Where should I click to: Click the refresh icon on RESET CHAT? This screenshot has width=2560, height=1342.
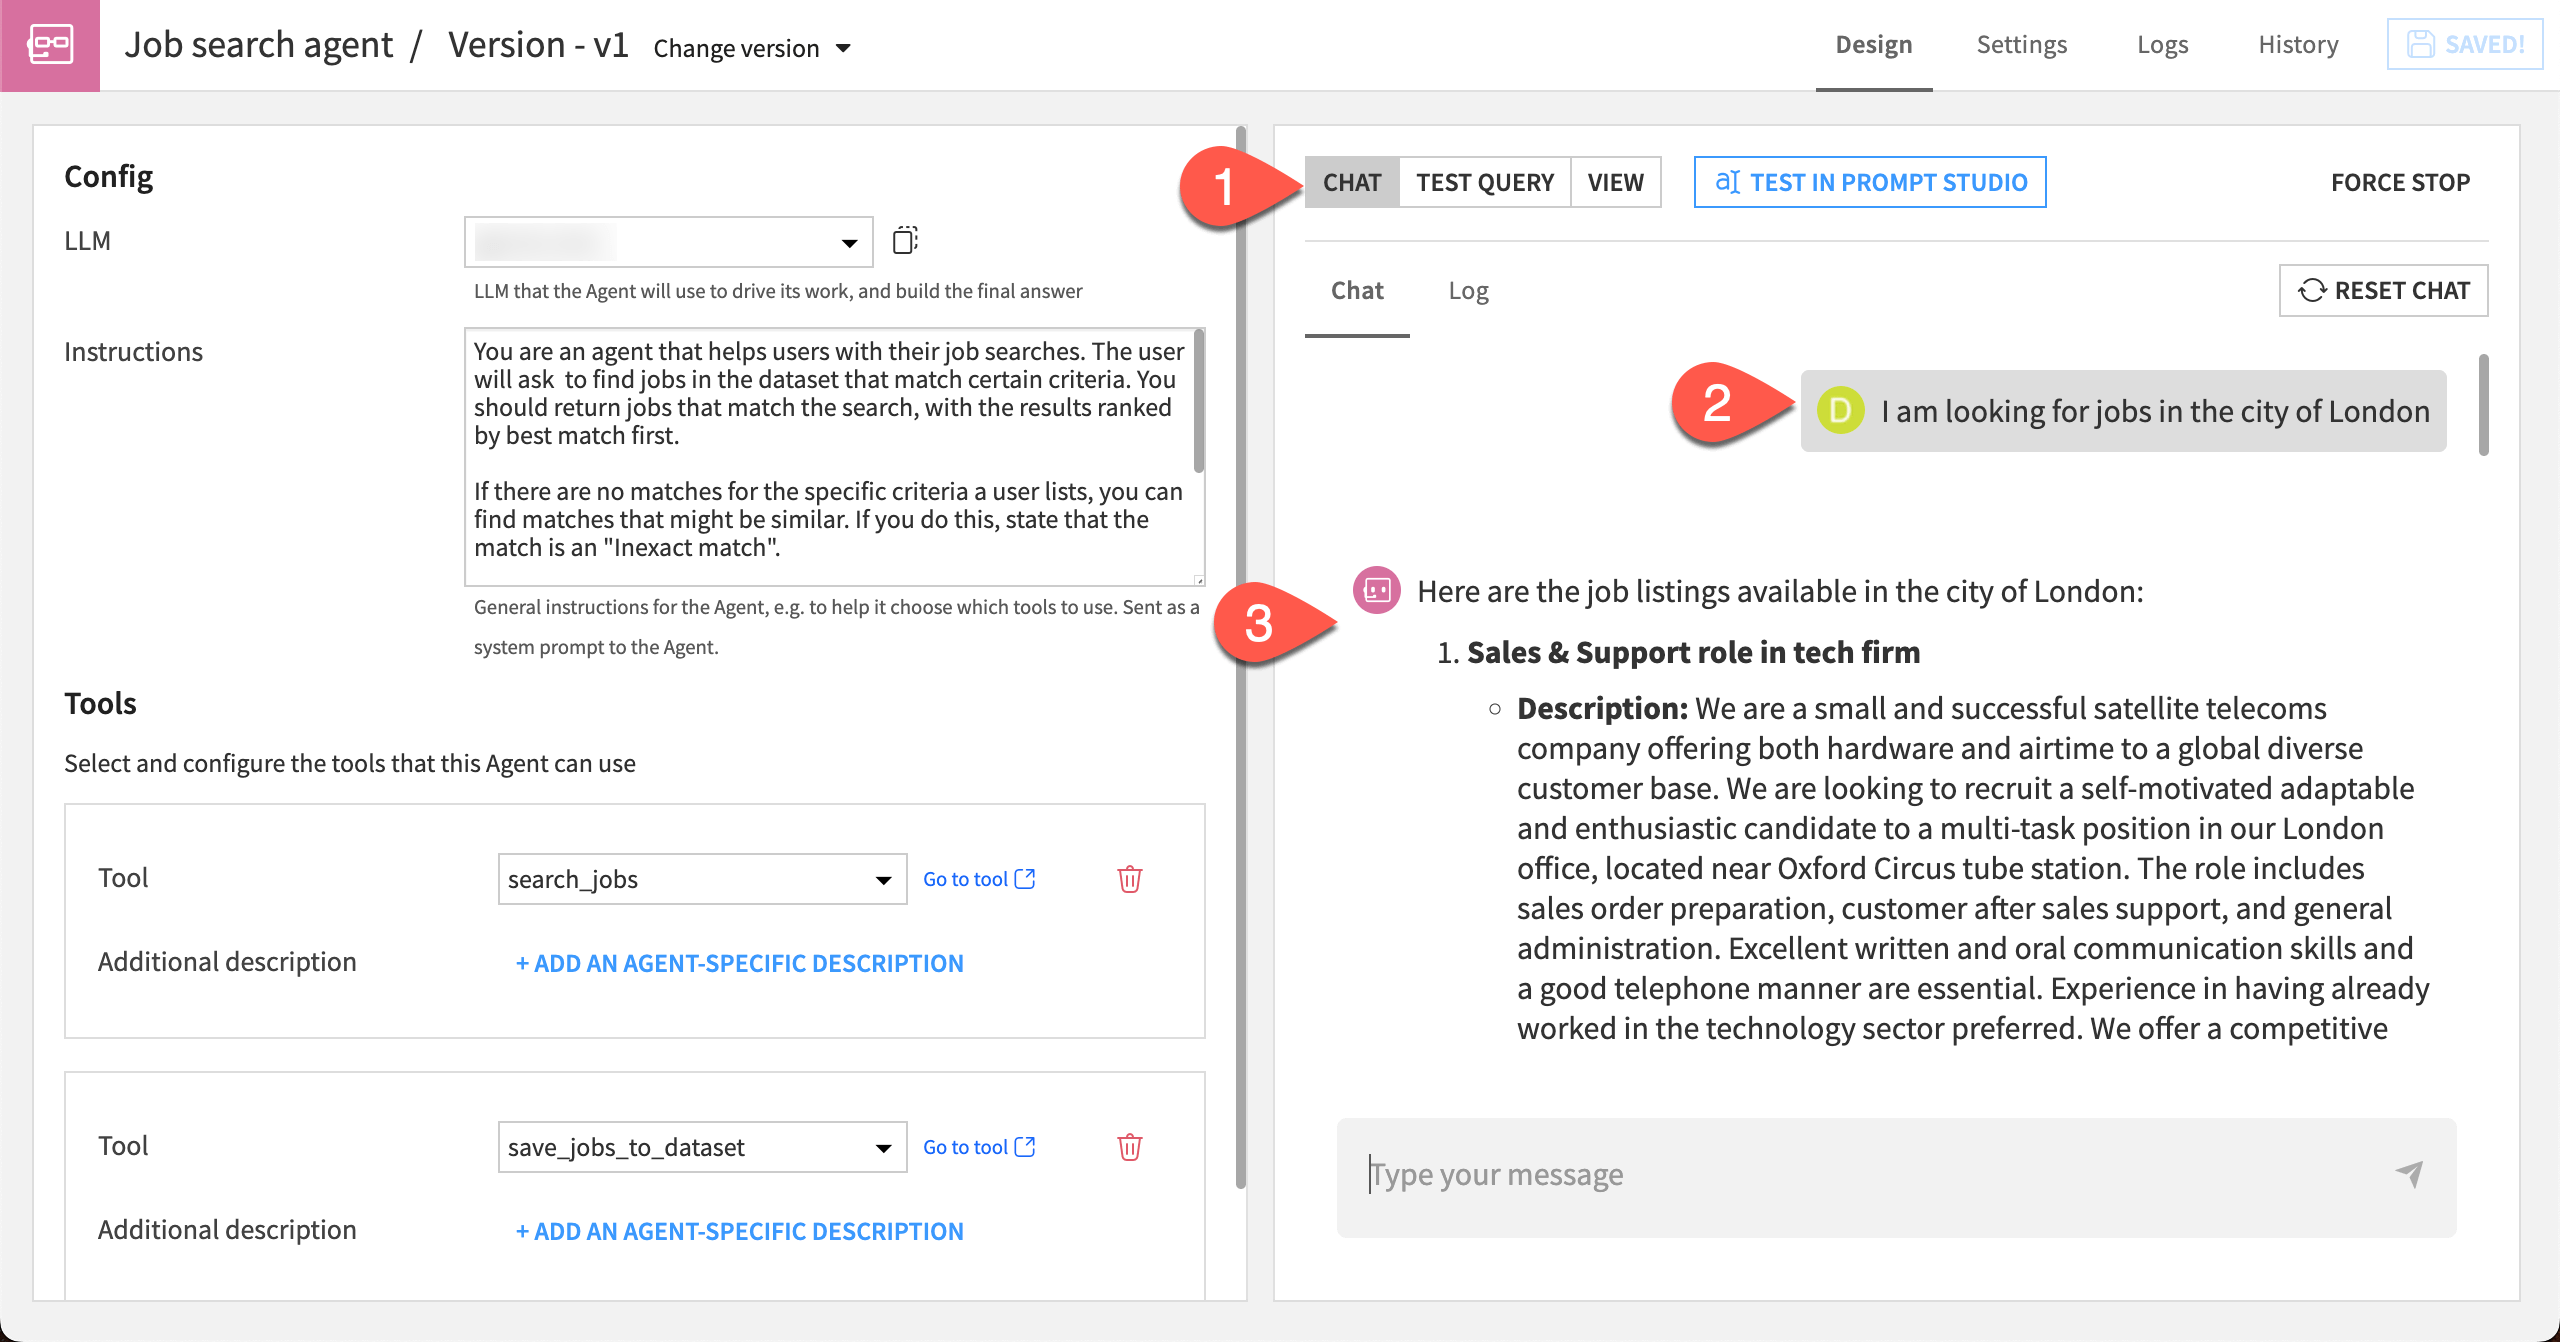pos(2312,290)
